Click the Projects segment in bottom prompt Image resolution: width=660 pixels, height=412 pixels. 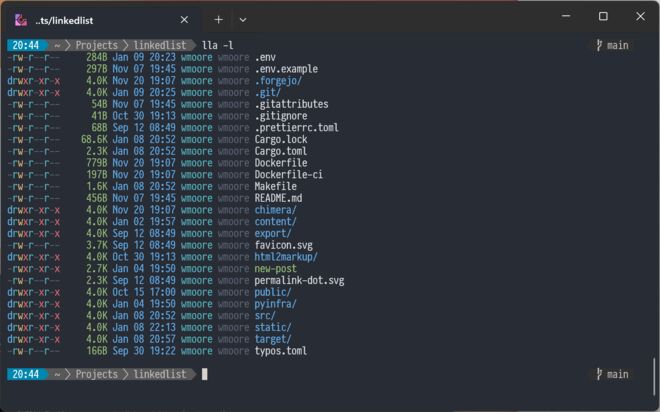pos(96,374)
